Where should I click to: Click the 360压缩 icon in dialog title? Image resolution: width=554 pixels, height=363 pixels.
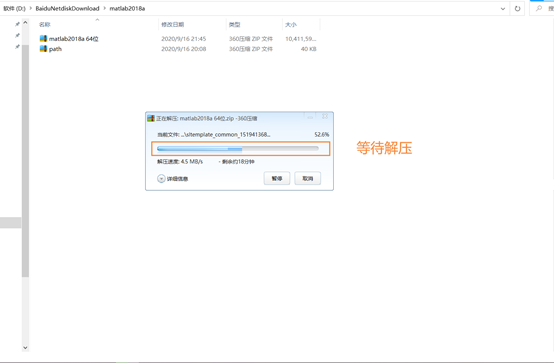click(151, 118)
